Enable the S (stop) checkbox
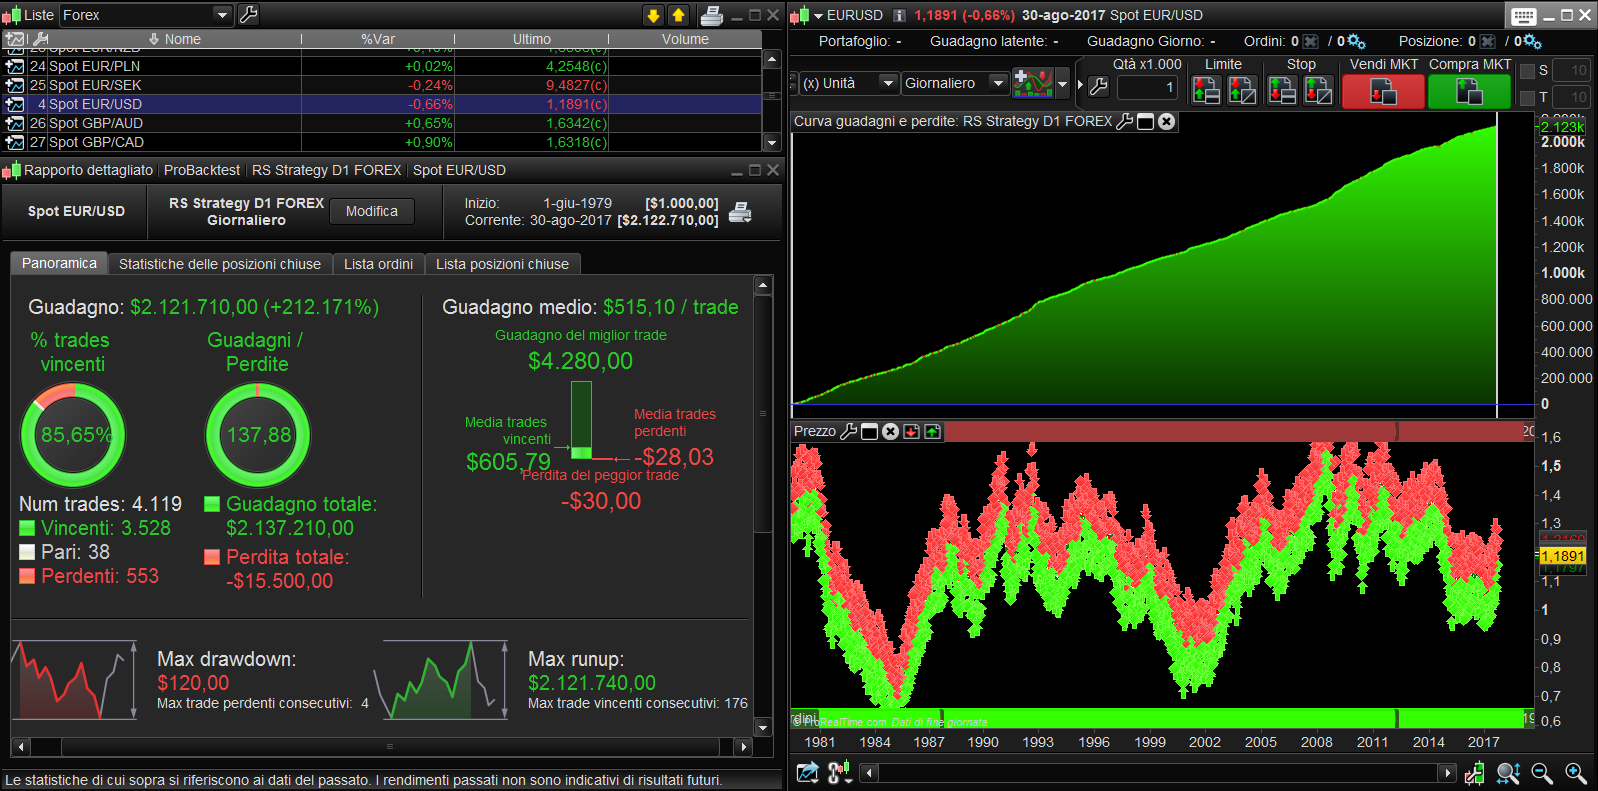 (x=1527, y=71)
